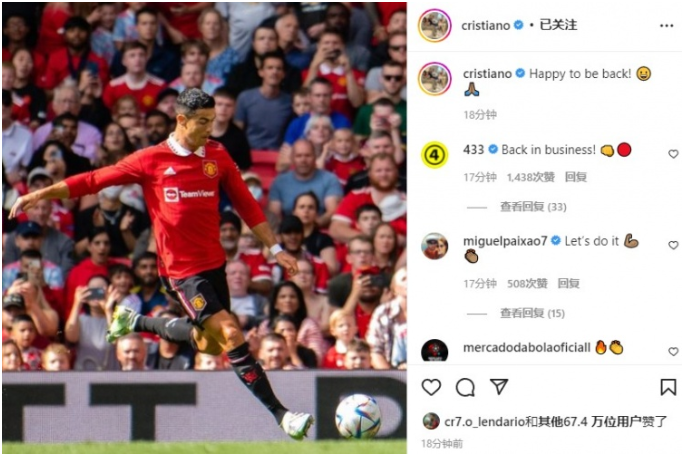Like the 433 comment heart

coord(673,154)
